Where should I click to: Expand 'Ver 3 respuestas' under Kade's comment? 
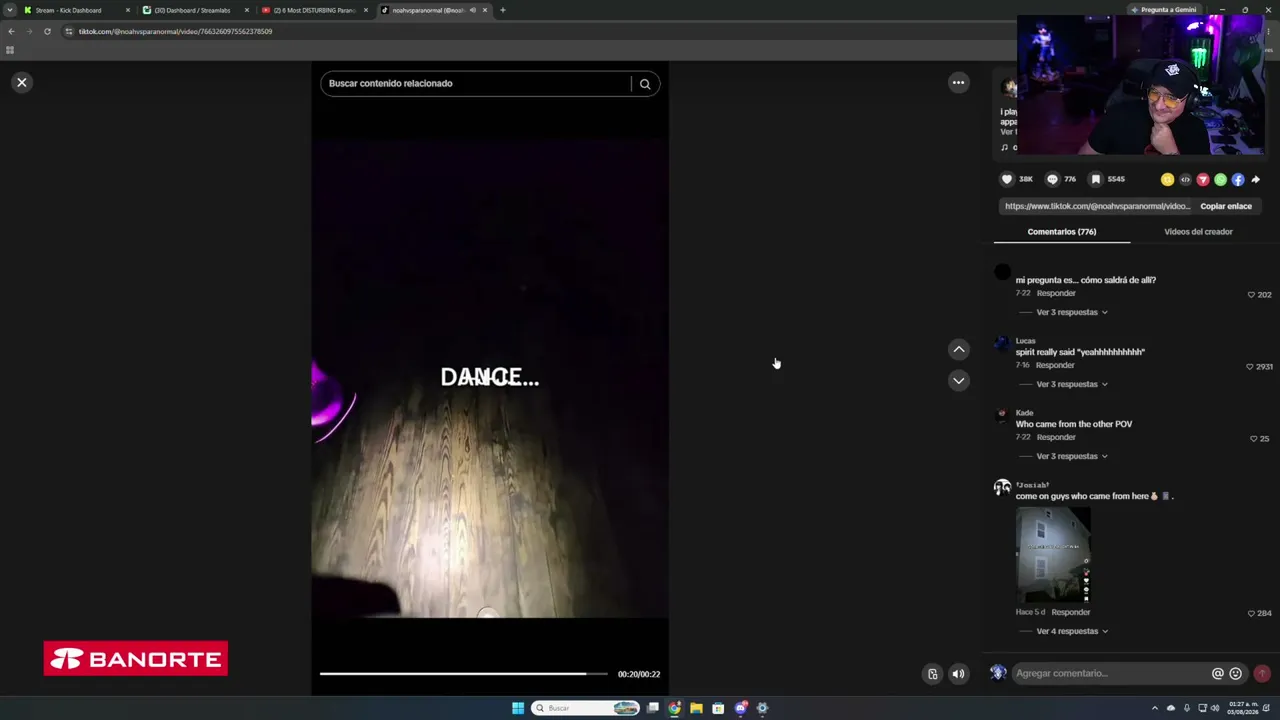[1072, 456]
